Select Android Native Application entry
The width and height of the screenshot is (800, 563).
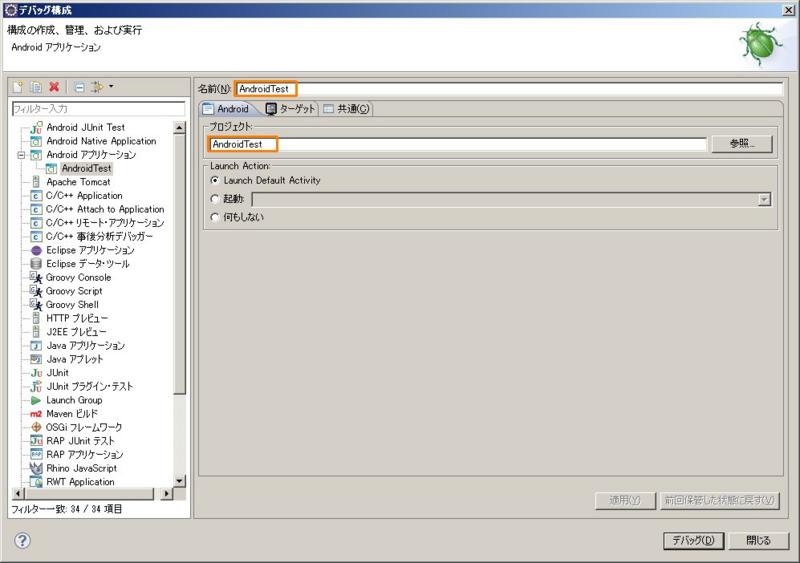click(101, 141)
